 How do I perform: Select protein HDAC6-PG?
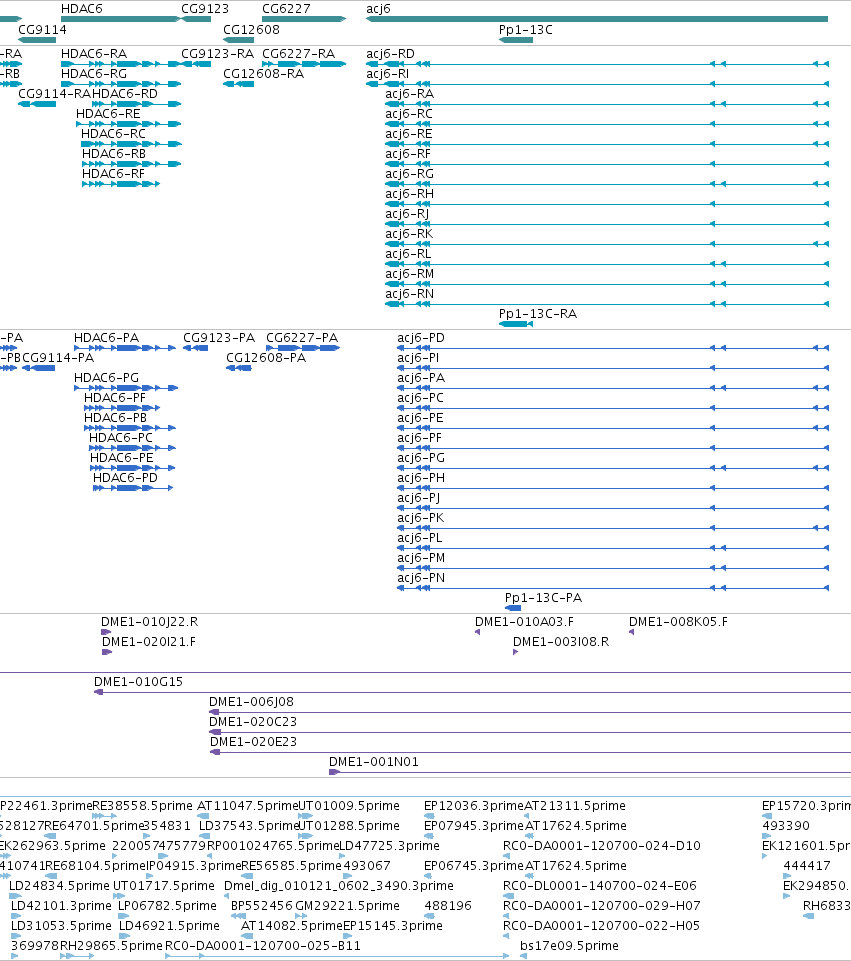(x=107, y=378)
